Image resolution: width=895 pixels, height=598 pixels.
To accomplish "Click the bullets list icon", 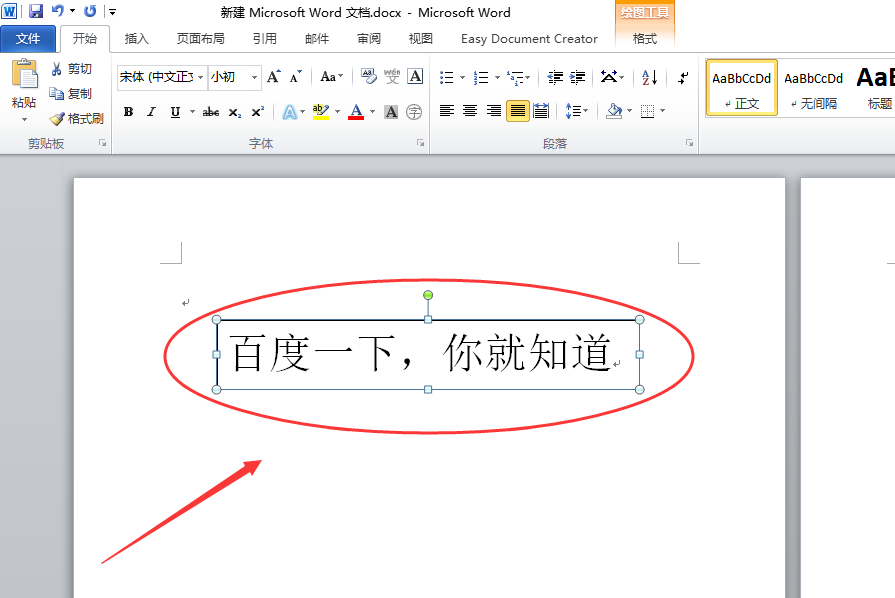I will 446,77.
